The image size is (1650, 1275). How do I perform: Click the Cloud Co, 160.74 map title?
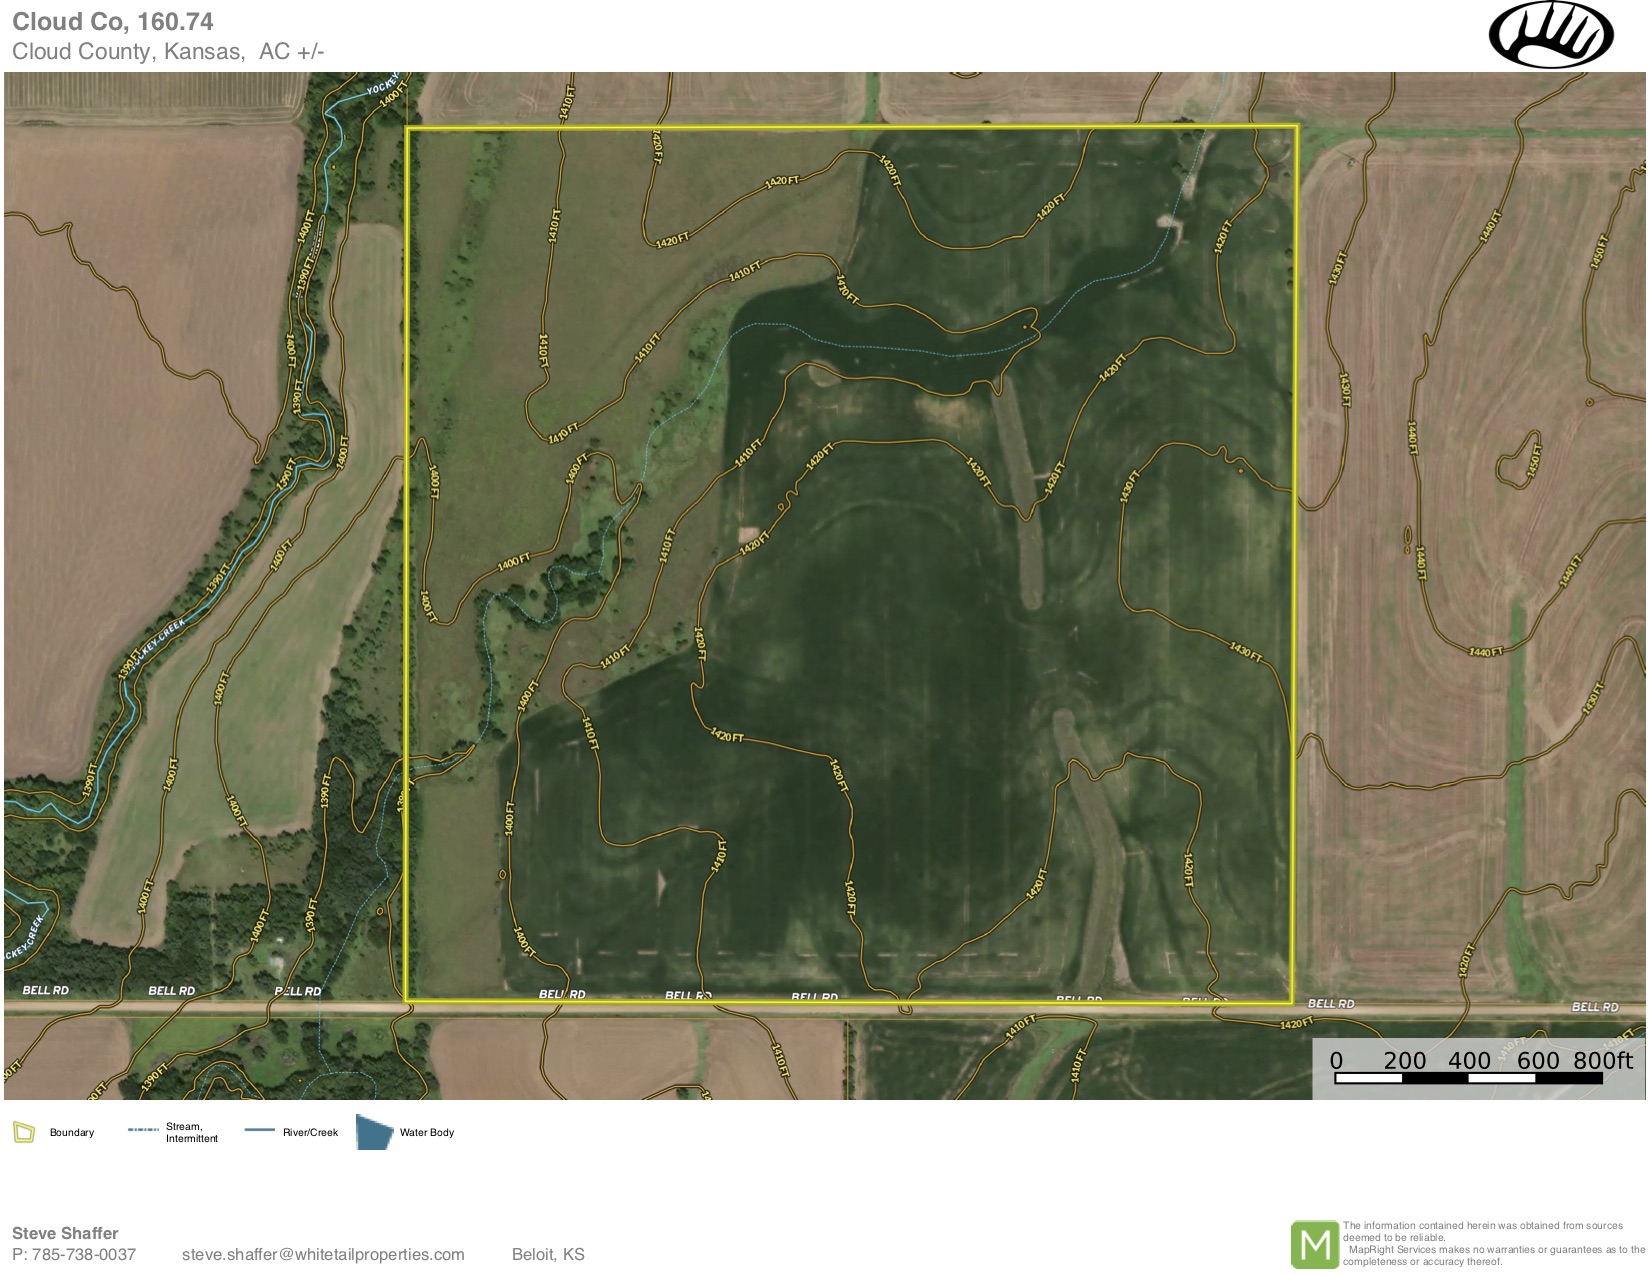[x=113, y=22]
